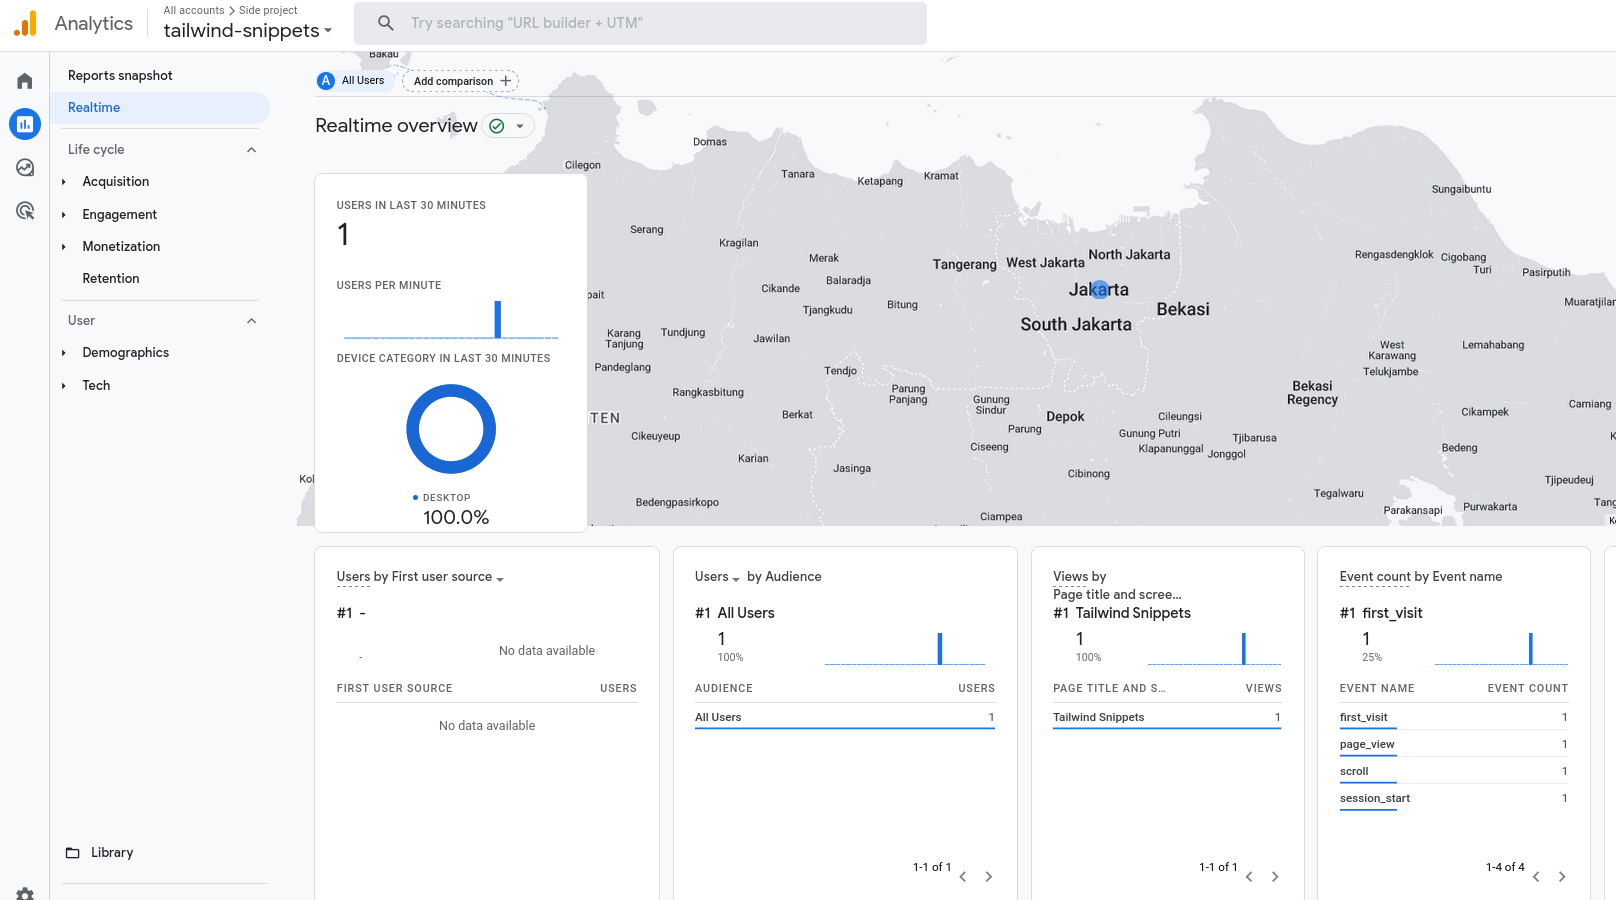The width and height of the screenshot is (1616, 900).
Task: Click the Google Analytics logo
Action: [x=26, y=23]
